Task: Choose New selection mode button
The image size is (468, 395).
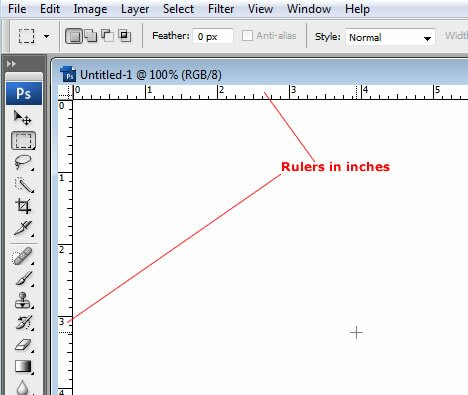Action: [x=74, y=36]
